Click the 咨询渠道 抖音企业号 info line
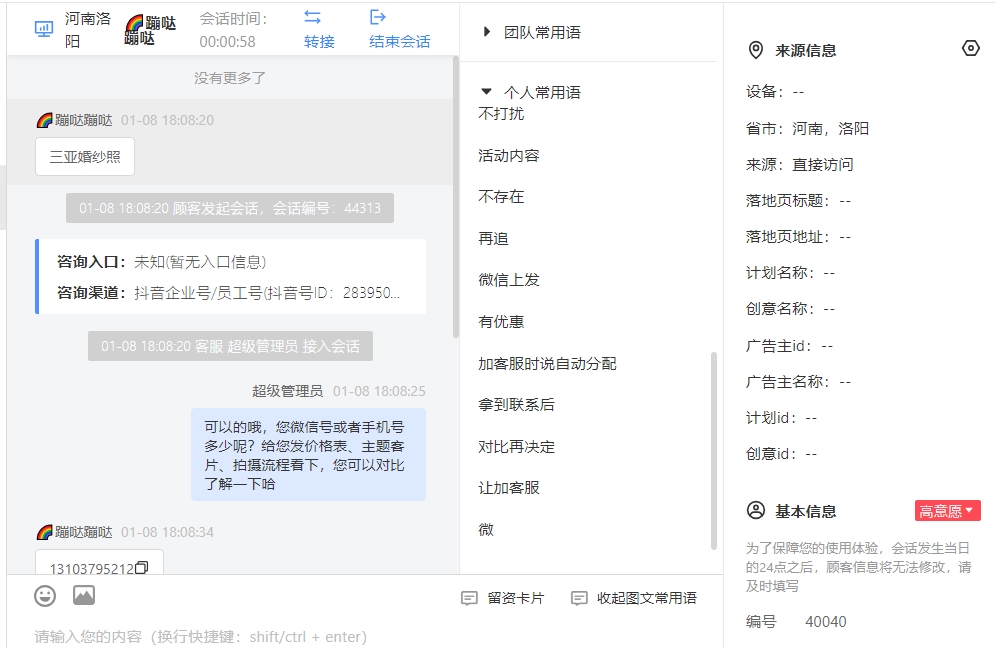The width and height of the screenshot is (995, 648). [228, 293]
